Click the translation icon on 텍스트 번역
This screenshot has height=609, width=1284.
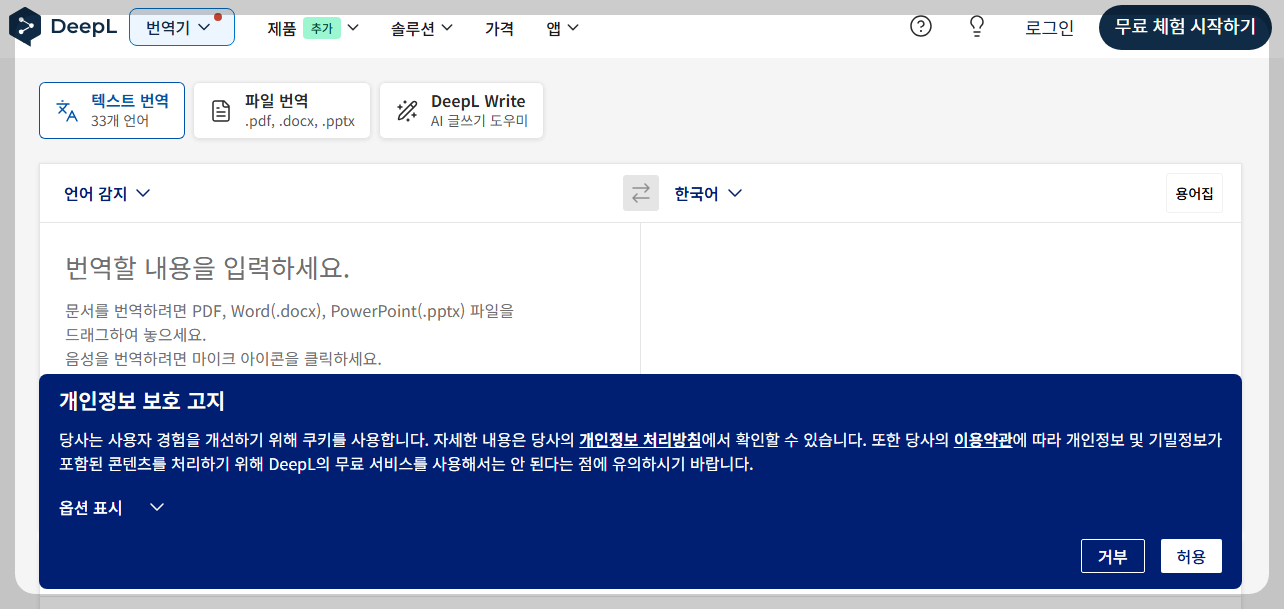click(65, 110)
